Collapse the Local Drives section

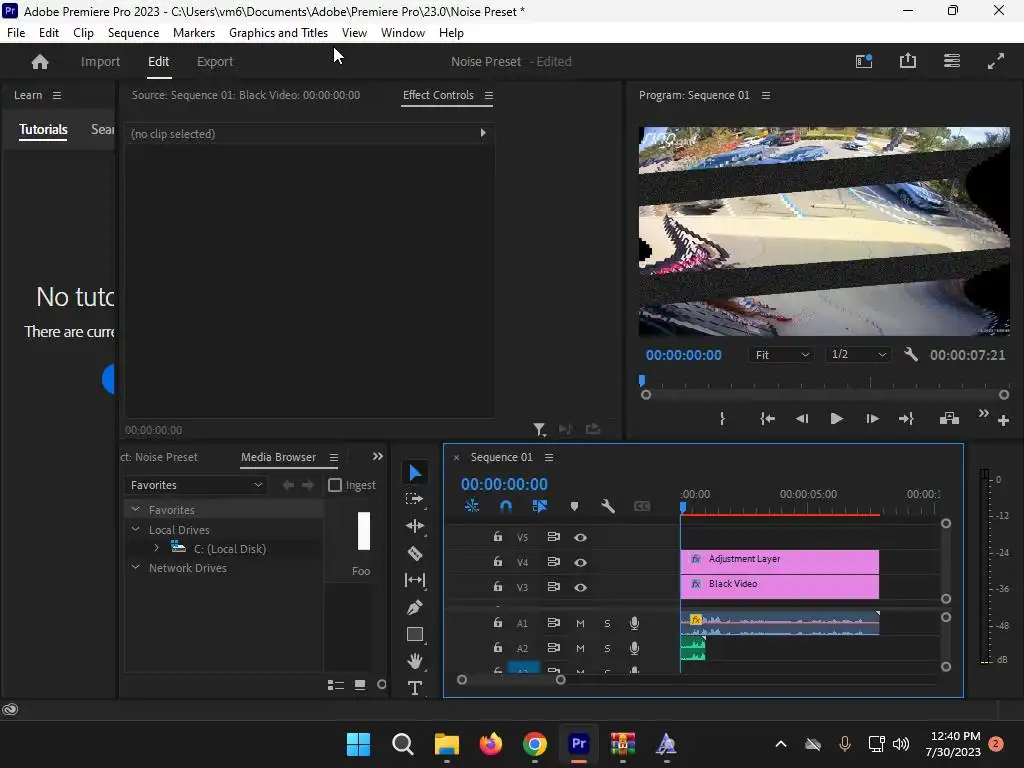tap(135, 529)
